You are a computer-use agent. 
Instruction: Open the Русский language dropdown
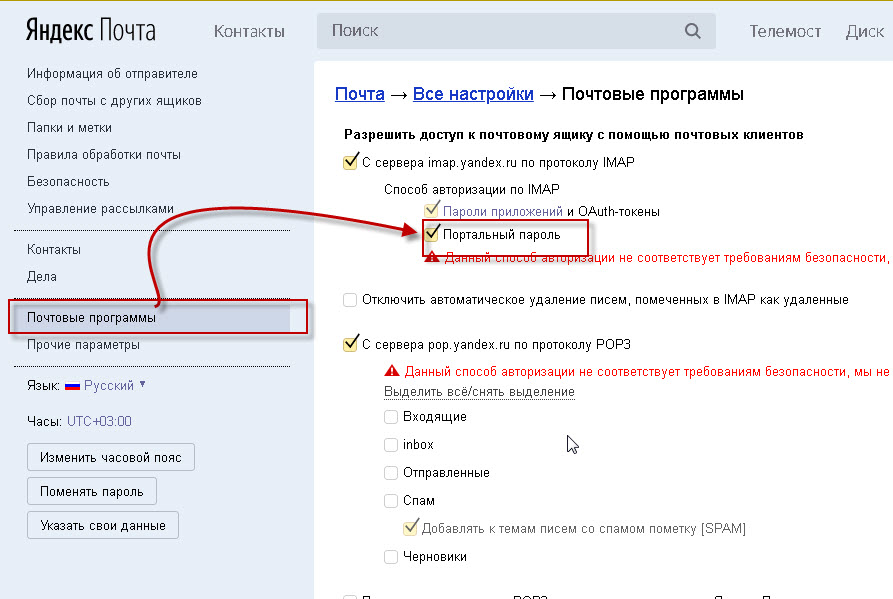coord(114,385)
